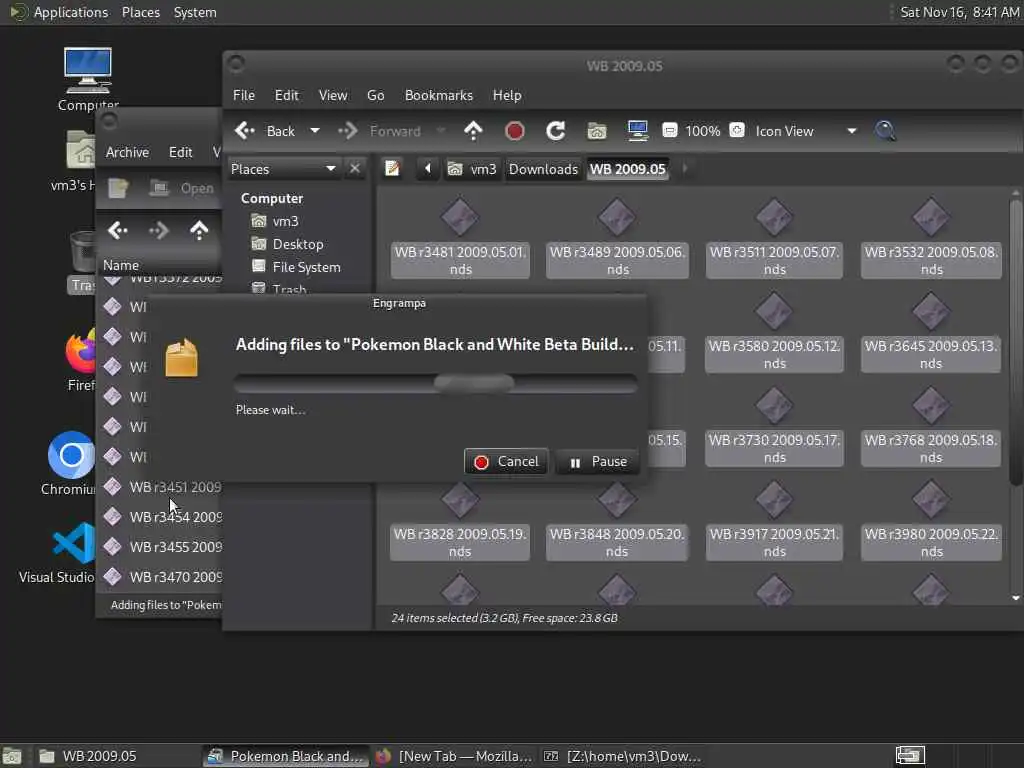Click the red Stop loading icon

tap(515, 131)
